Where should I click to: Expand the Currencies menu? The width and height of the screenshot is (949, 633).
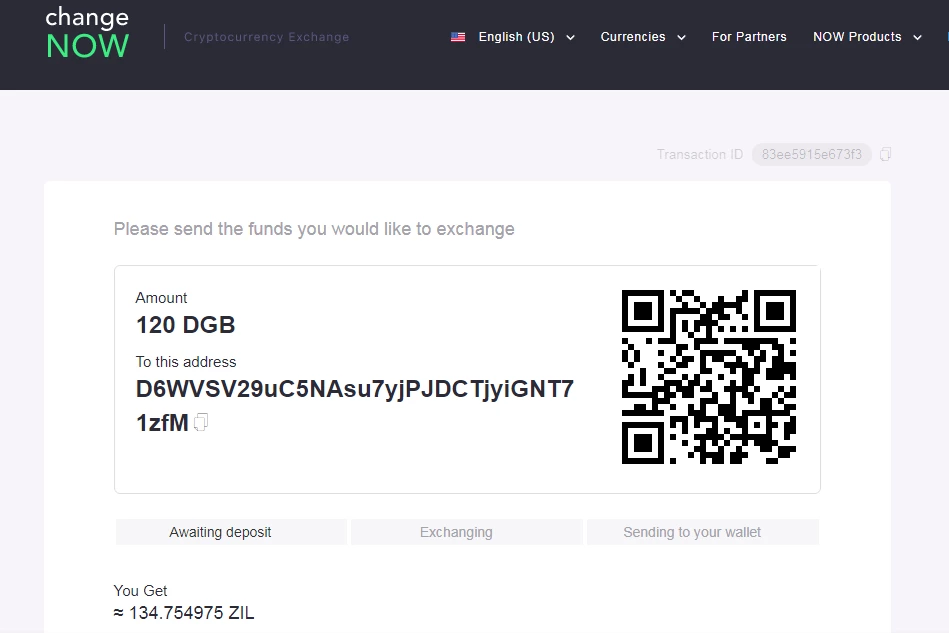642,37
